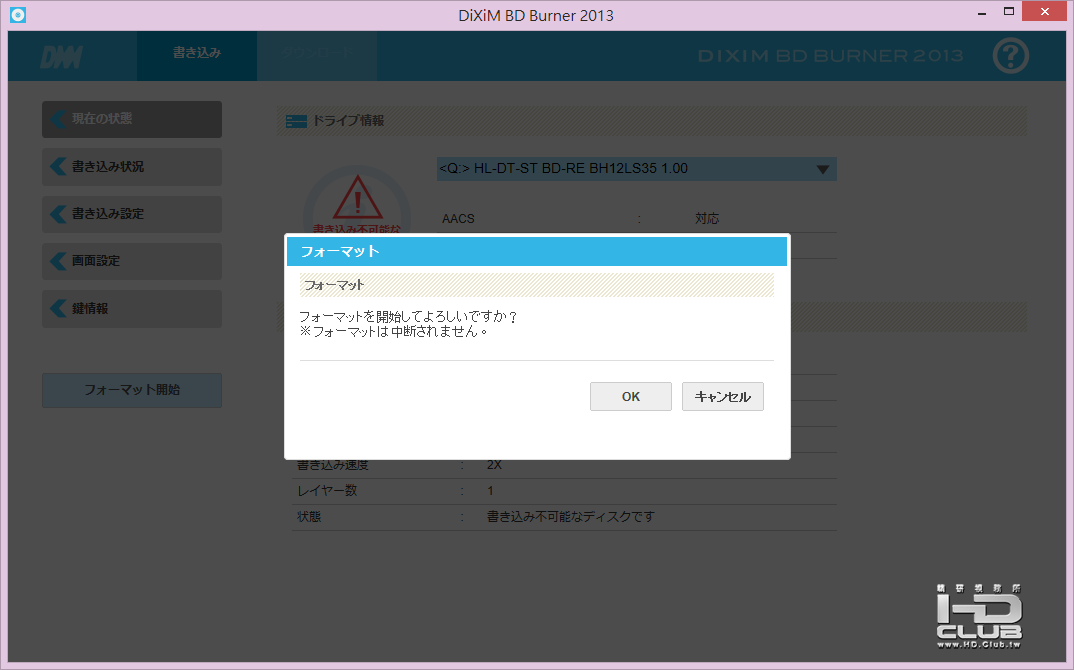1074x670 pixels.
Task: Click the AACS label text
Action: (x=458, y=219)
